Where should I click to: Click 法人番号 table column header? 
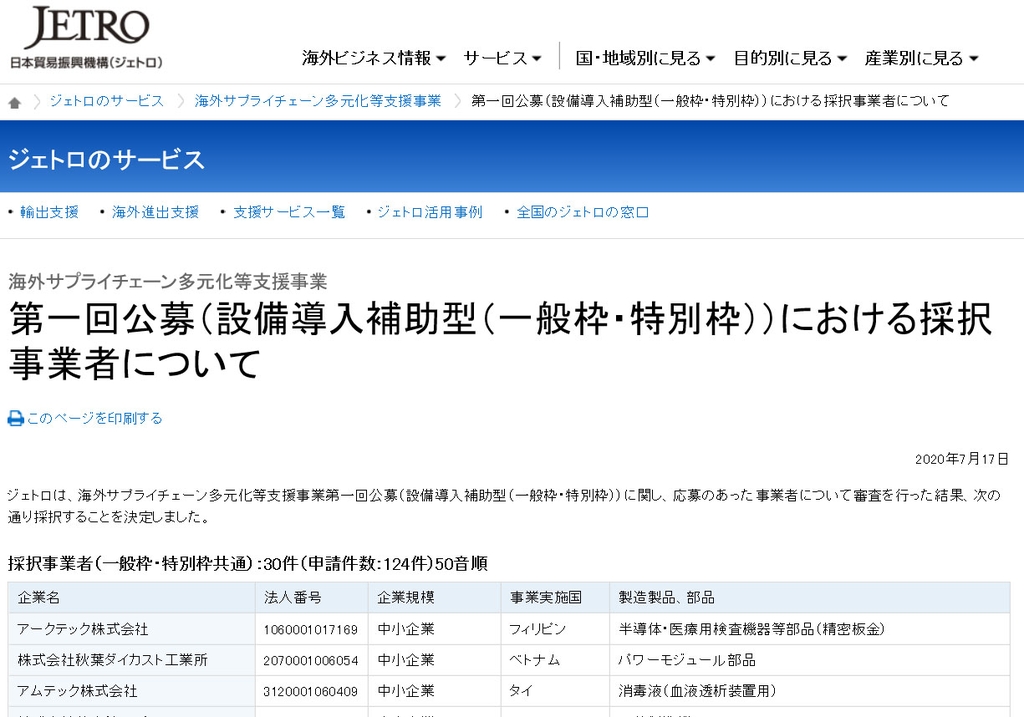pyautogui.click(x=292, y=598)
